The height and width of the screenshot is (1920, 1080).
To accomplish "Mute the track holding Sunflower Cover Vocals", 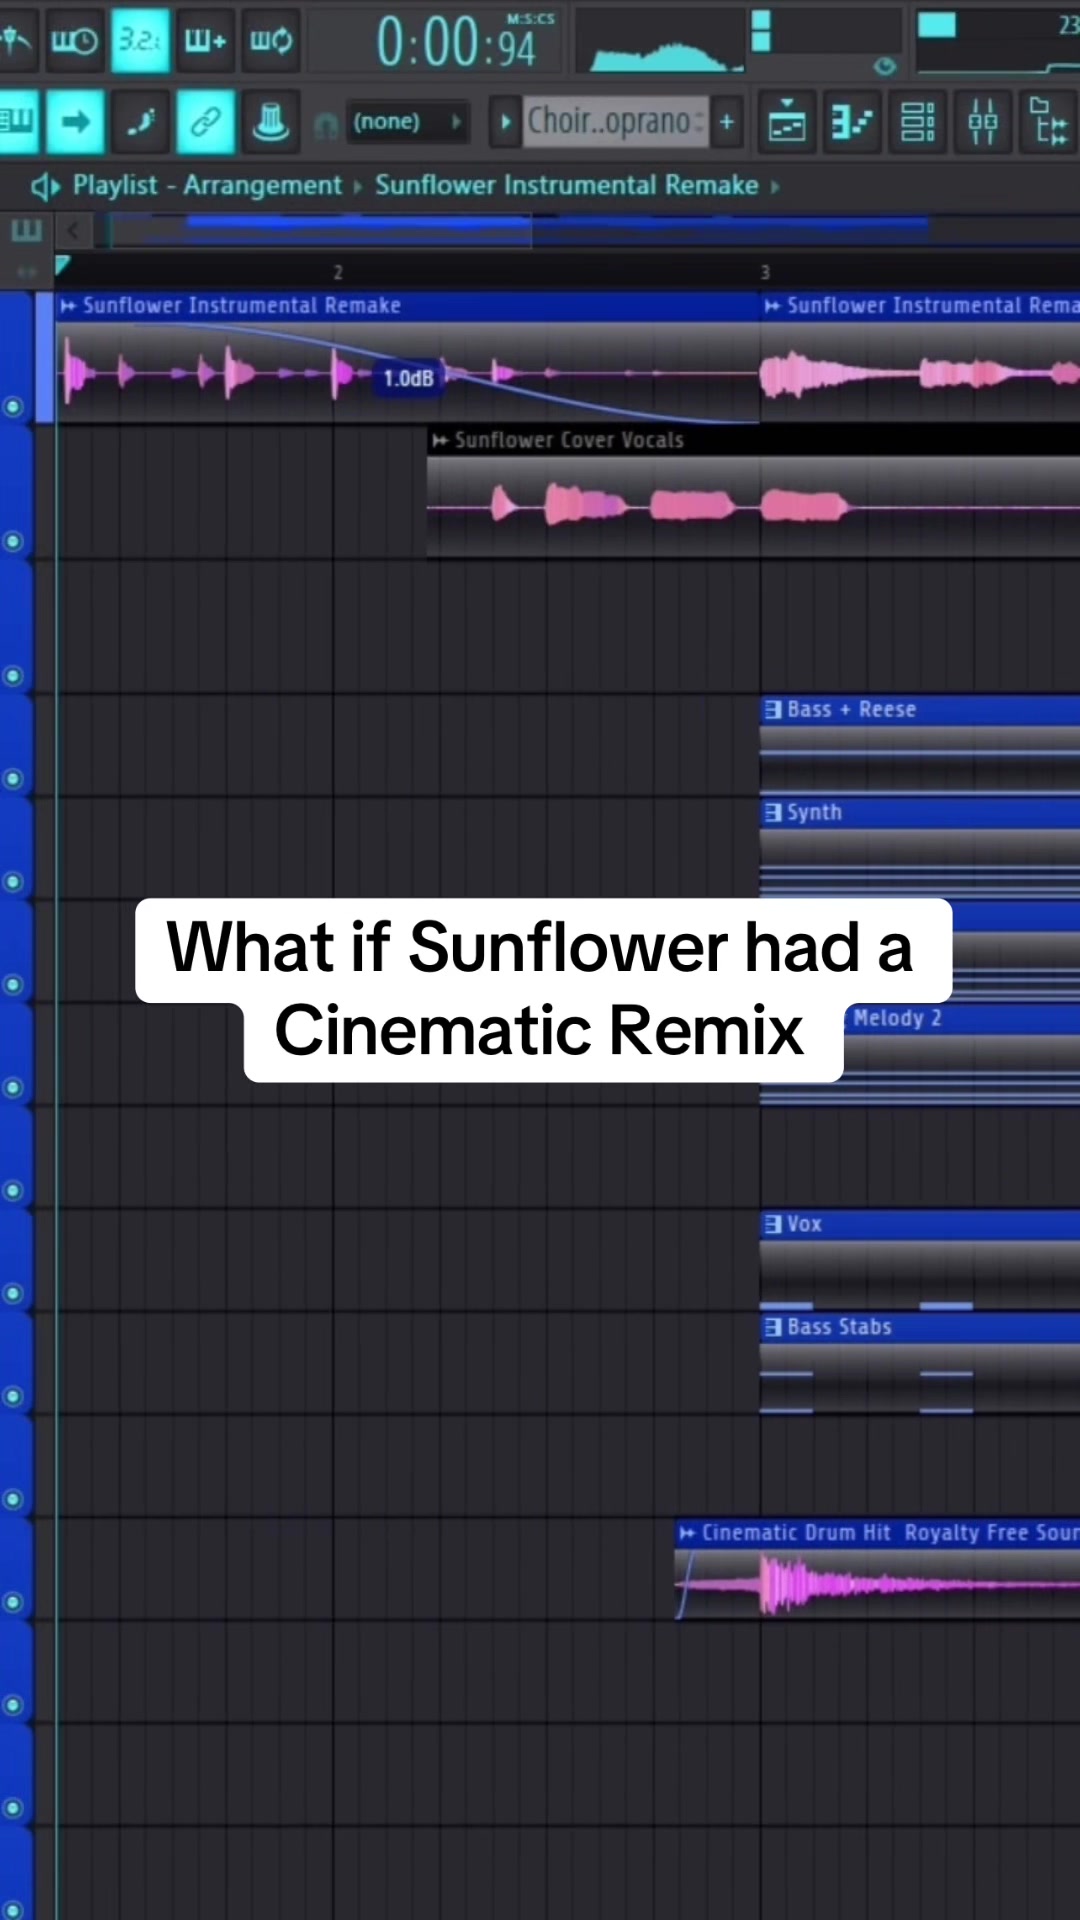I will coord(13,542).
